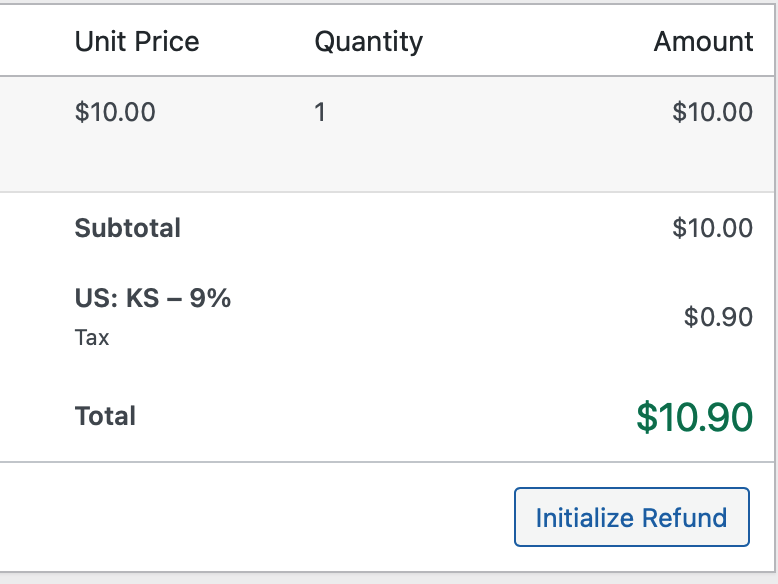Select the Subtotal $10.00 amount
Image resolution: width=778 pixels, height=584 pixels.
point(712,228)
